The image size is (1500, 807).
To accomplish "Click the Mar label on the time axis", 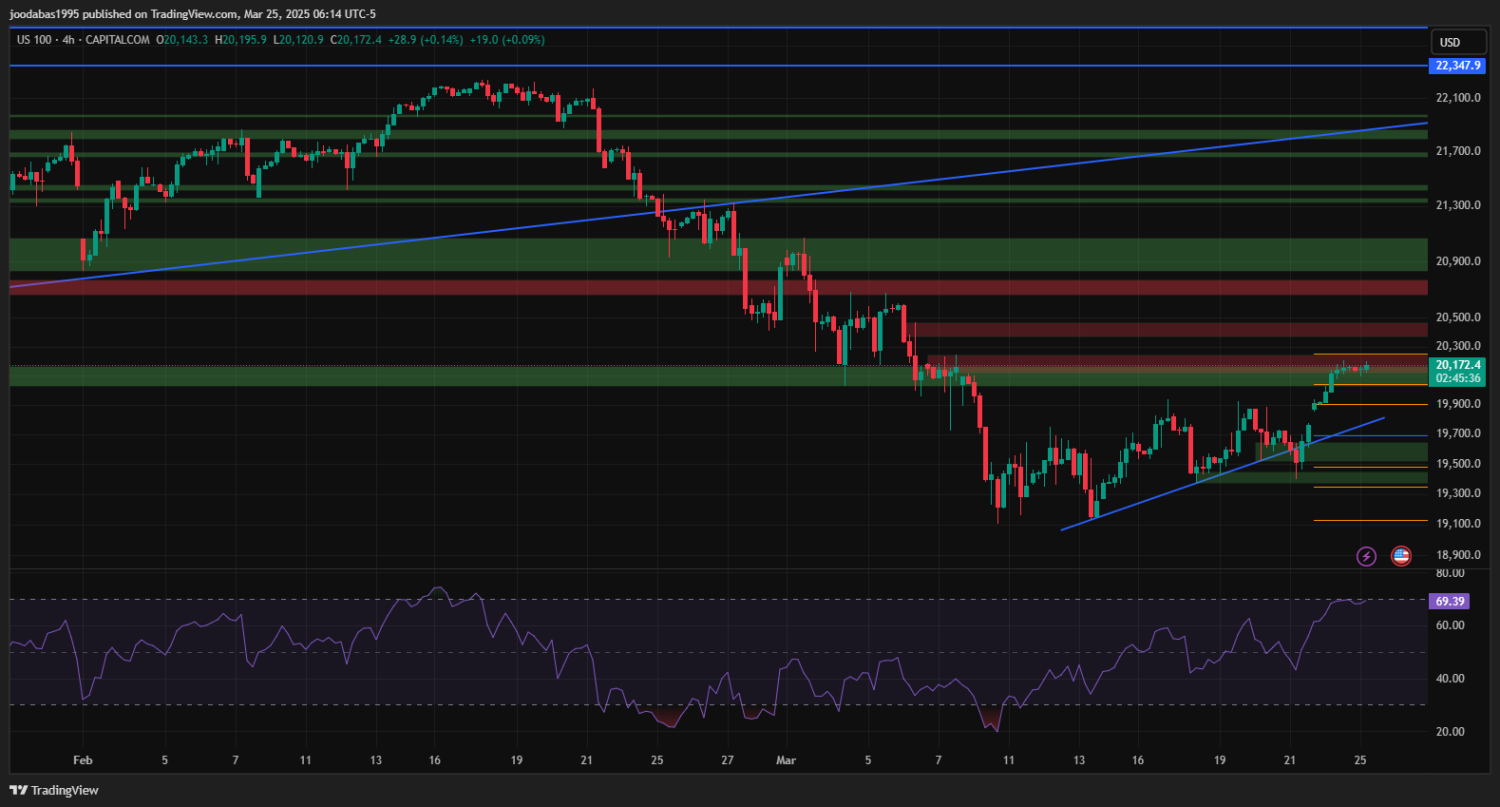I will coord(785,760).
